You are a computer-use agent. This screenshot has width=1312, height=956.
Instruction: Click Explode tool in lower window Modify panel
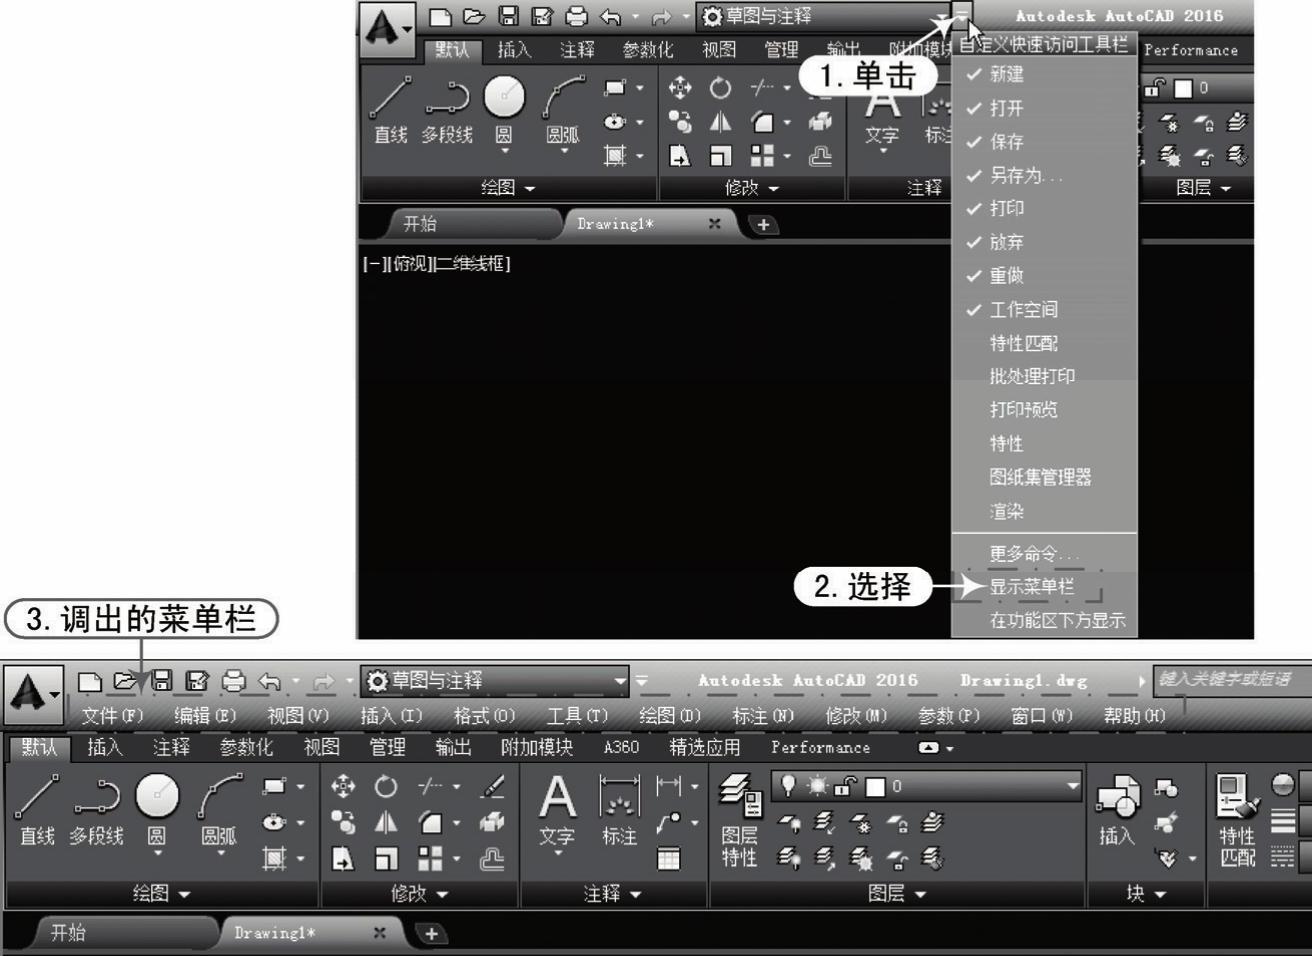pyautogui.click(x=491, y=822)
